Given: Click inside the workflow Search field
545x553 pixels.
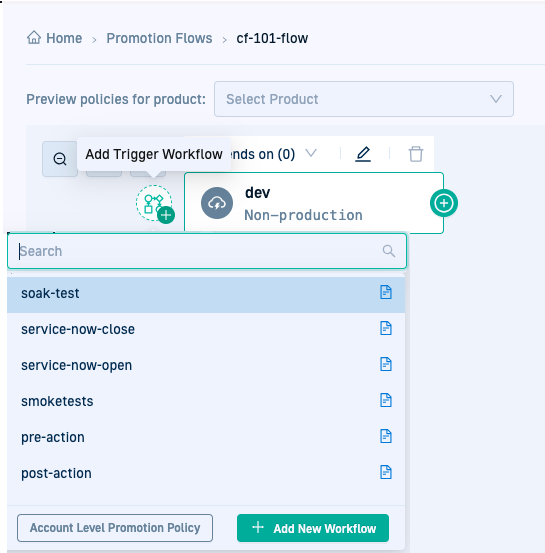Looking at the screenshot, I should pos(207,251).
